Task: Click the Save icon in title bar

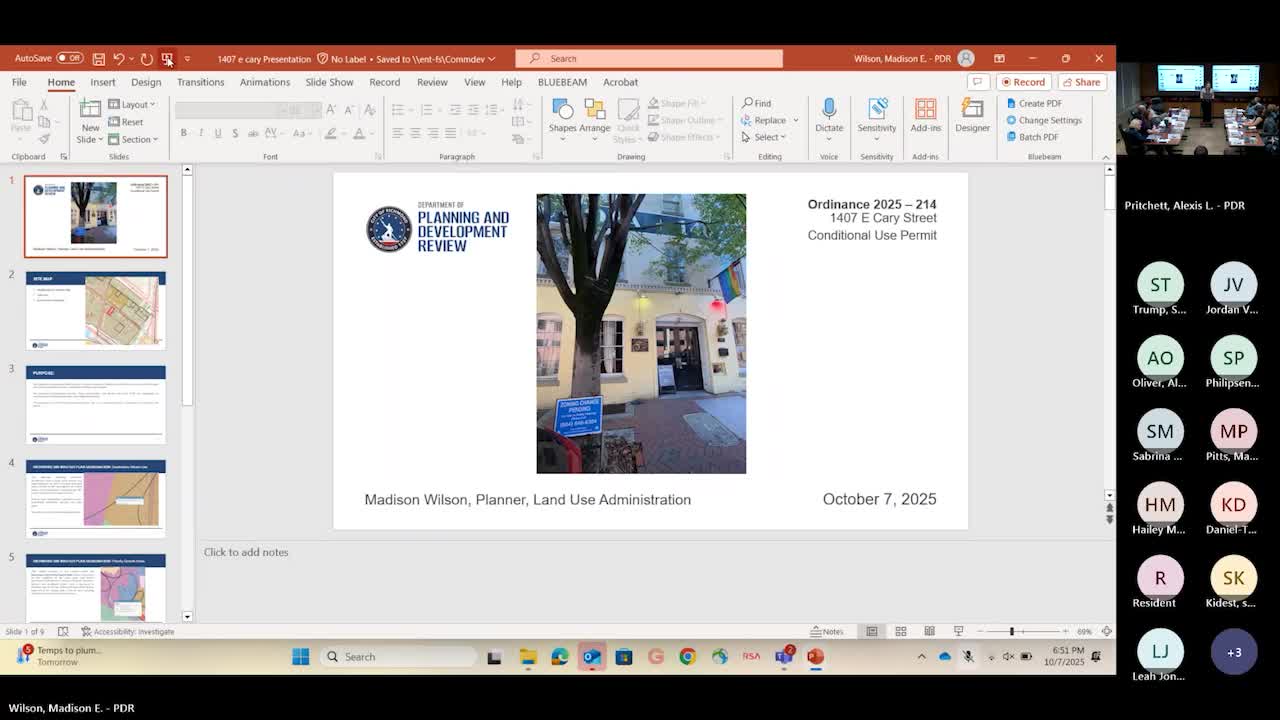Action: [99, 59]
